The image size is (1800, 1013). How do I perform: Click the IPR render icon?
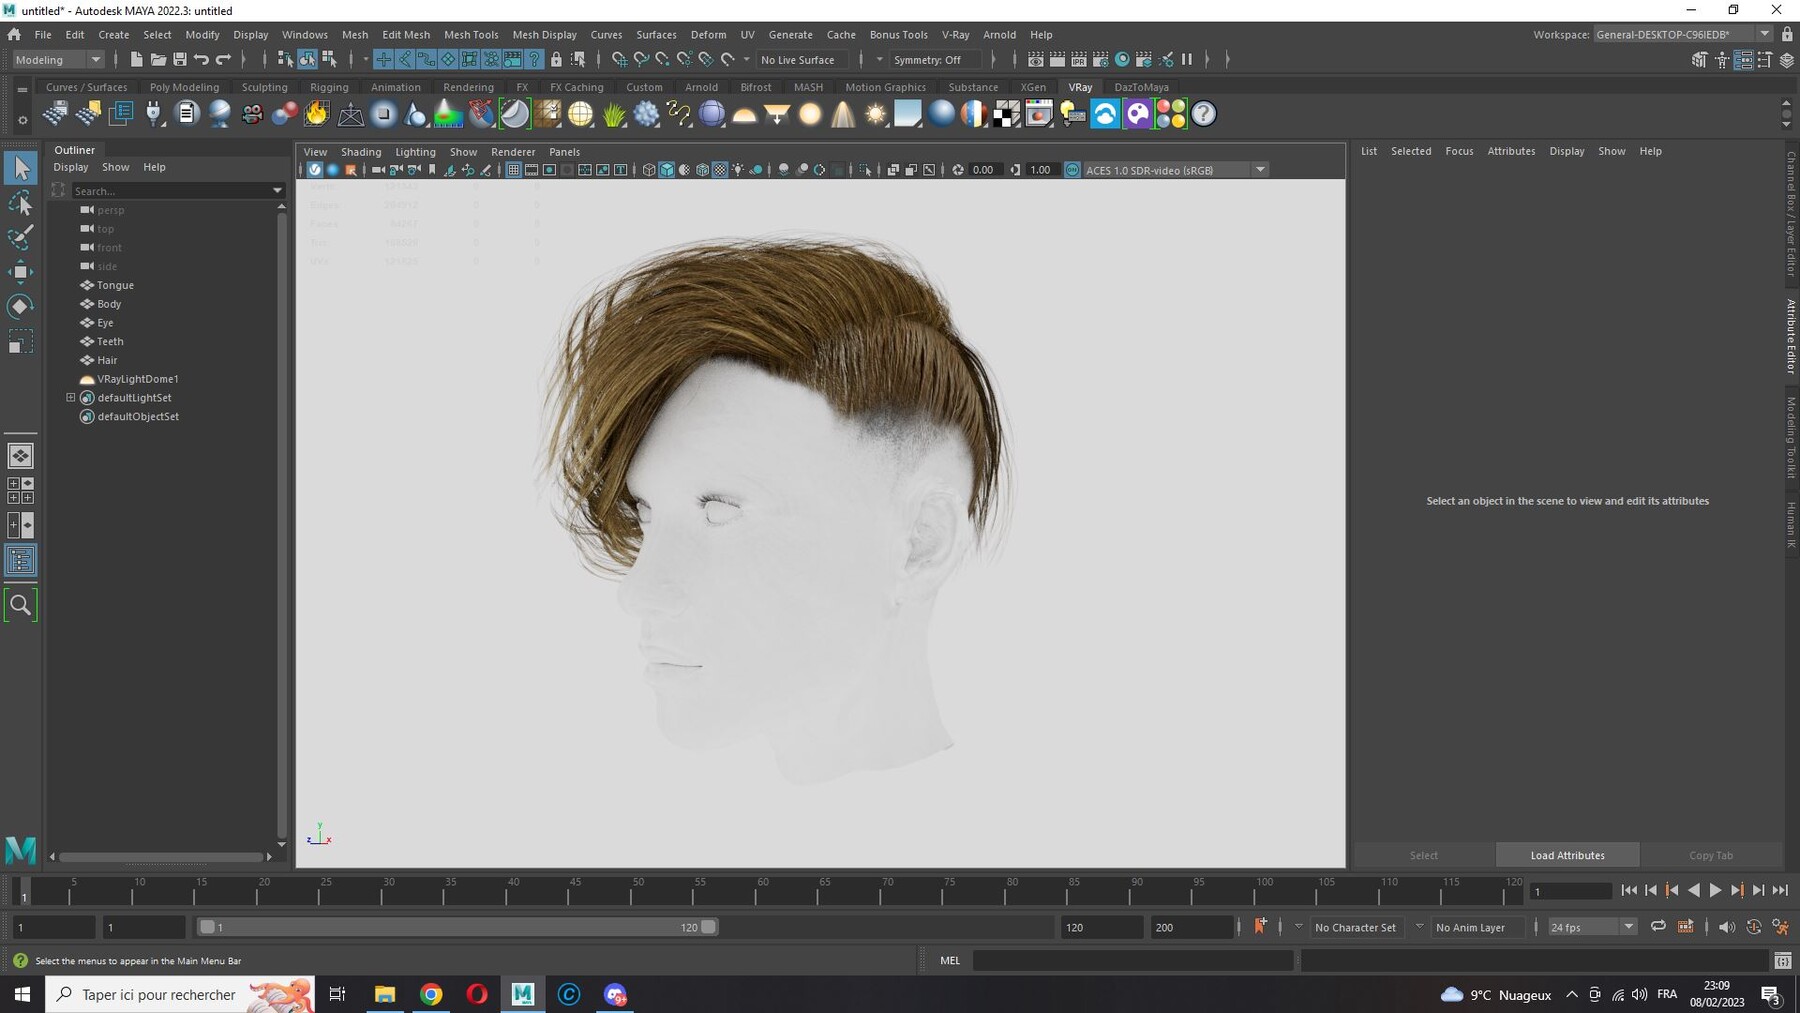click(x=1079, y=60)
